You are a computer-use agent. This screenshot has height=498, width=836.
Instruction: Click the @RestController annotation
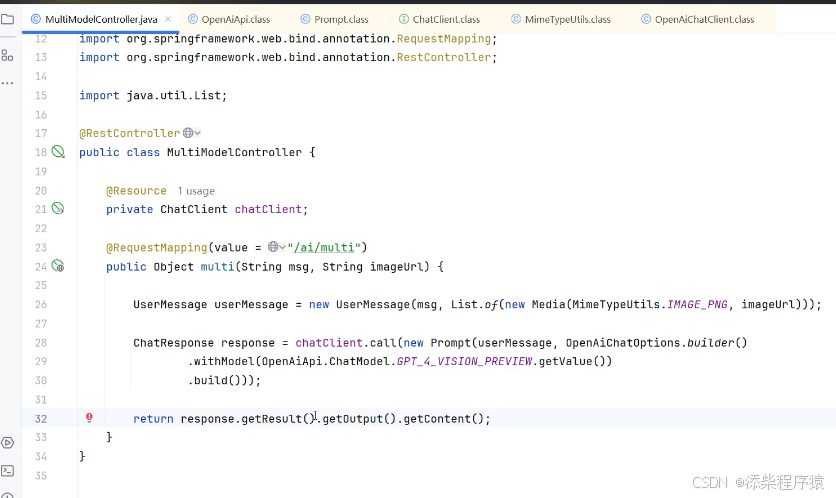(x=130, y=133)
